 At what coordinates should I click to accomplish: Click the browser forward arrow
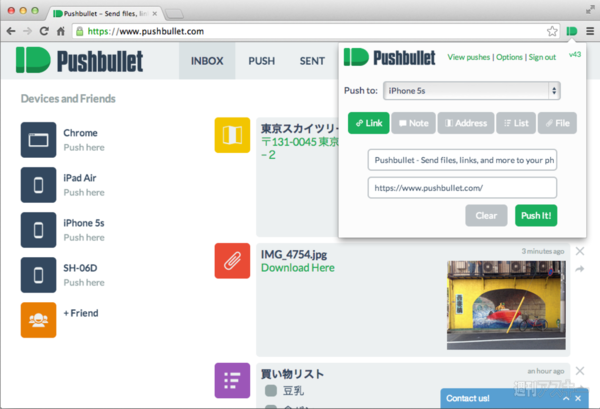click(x=27, y=31)
